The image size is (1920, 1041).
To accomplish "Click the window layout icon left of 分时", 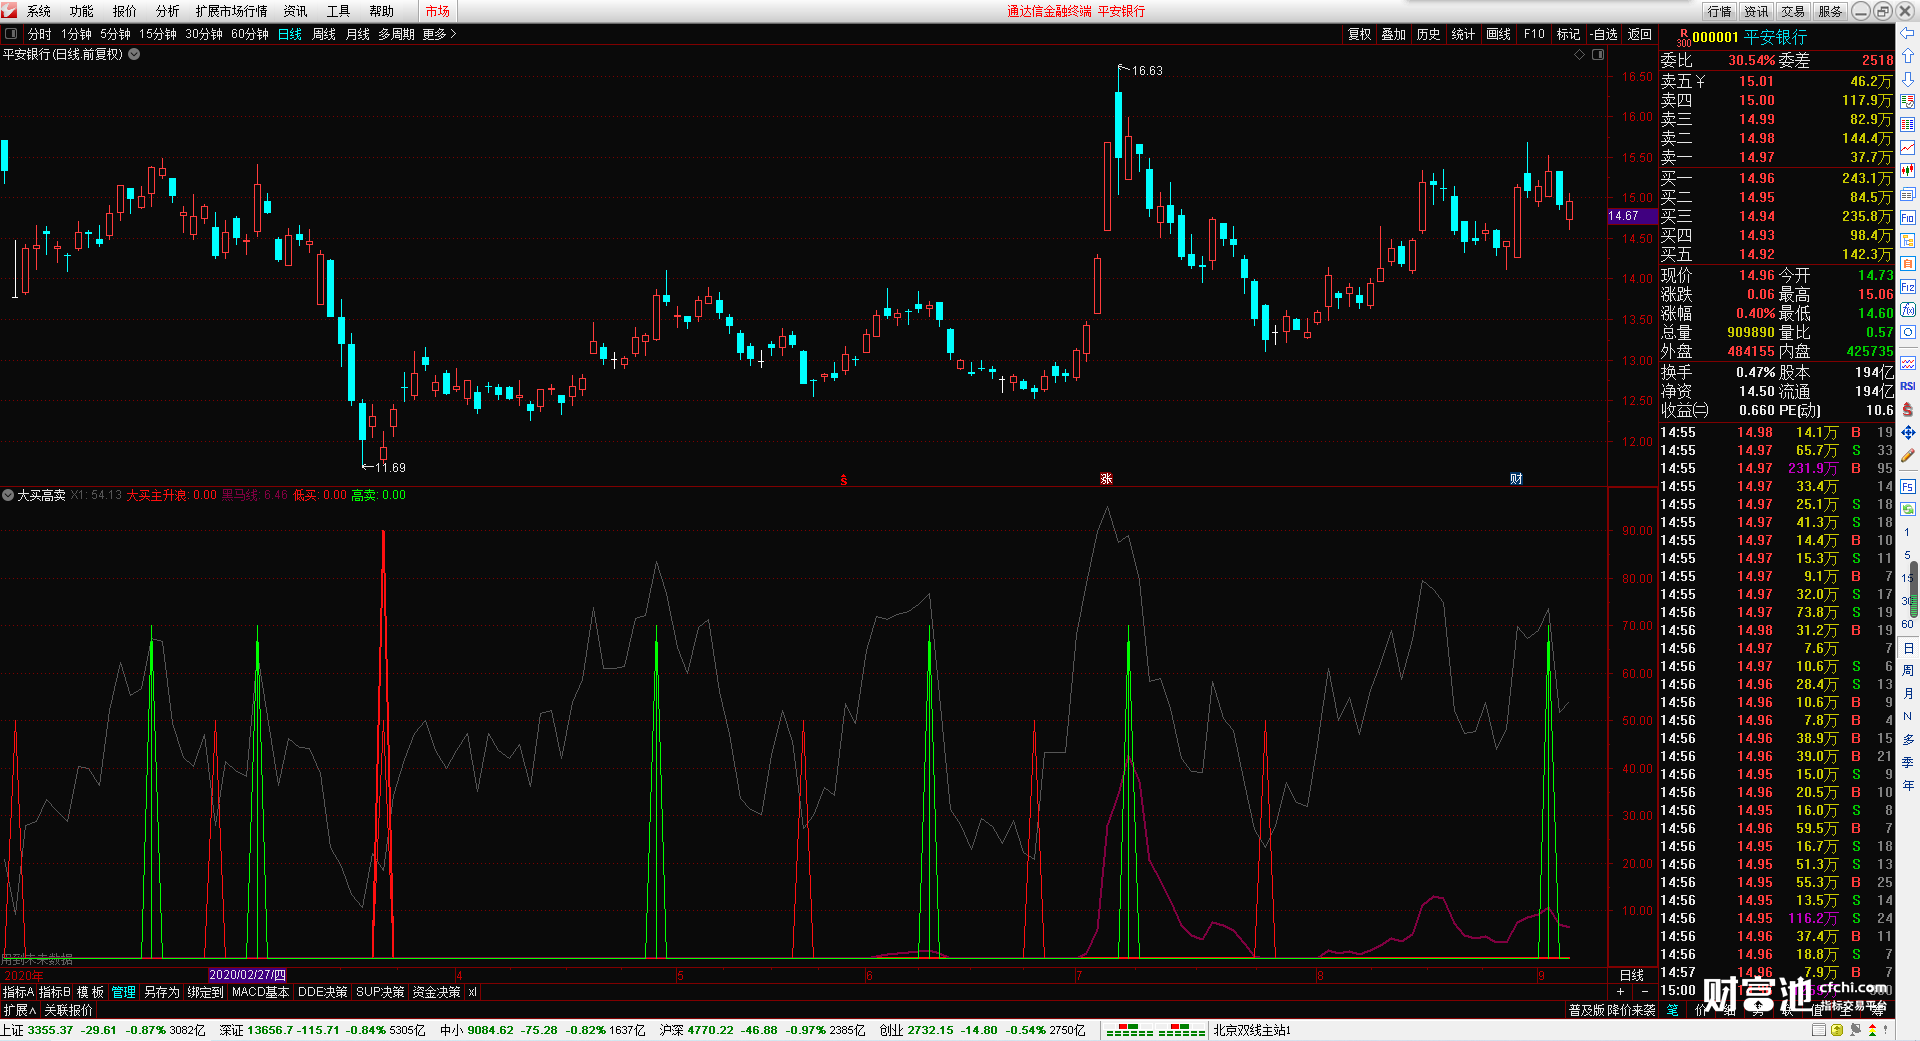I will click(x=11, y=34).
